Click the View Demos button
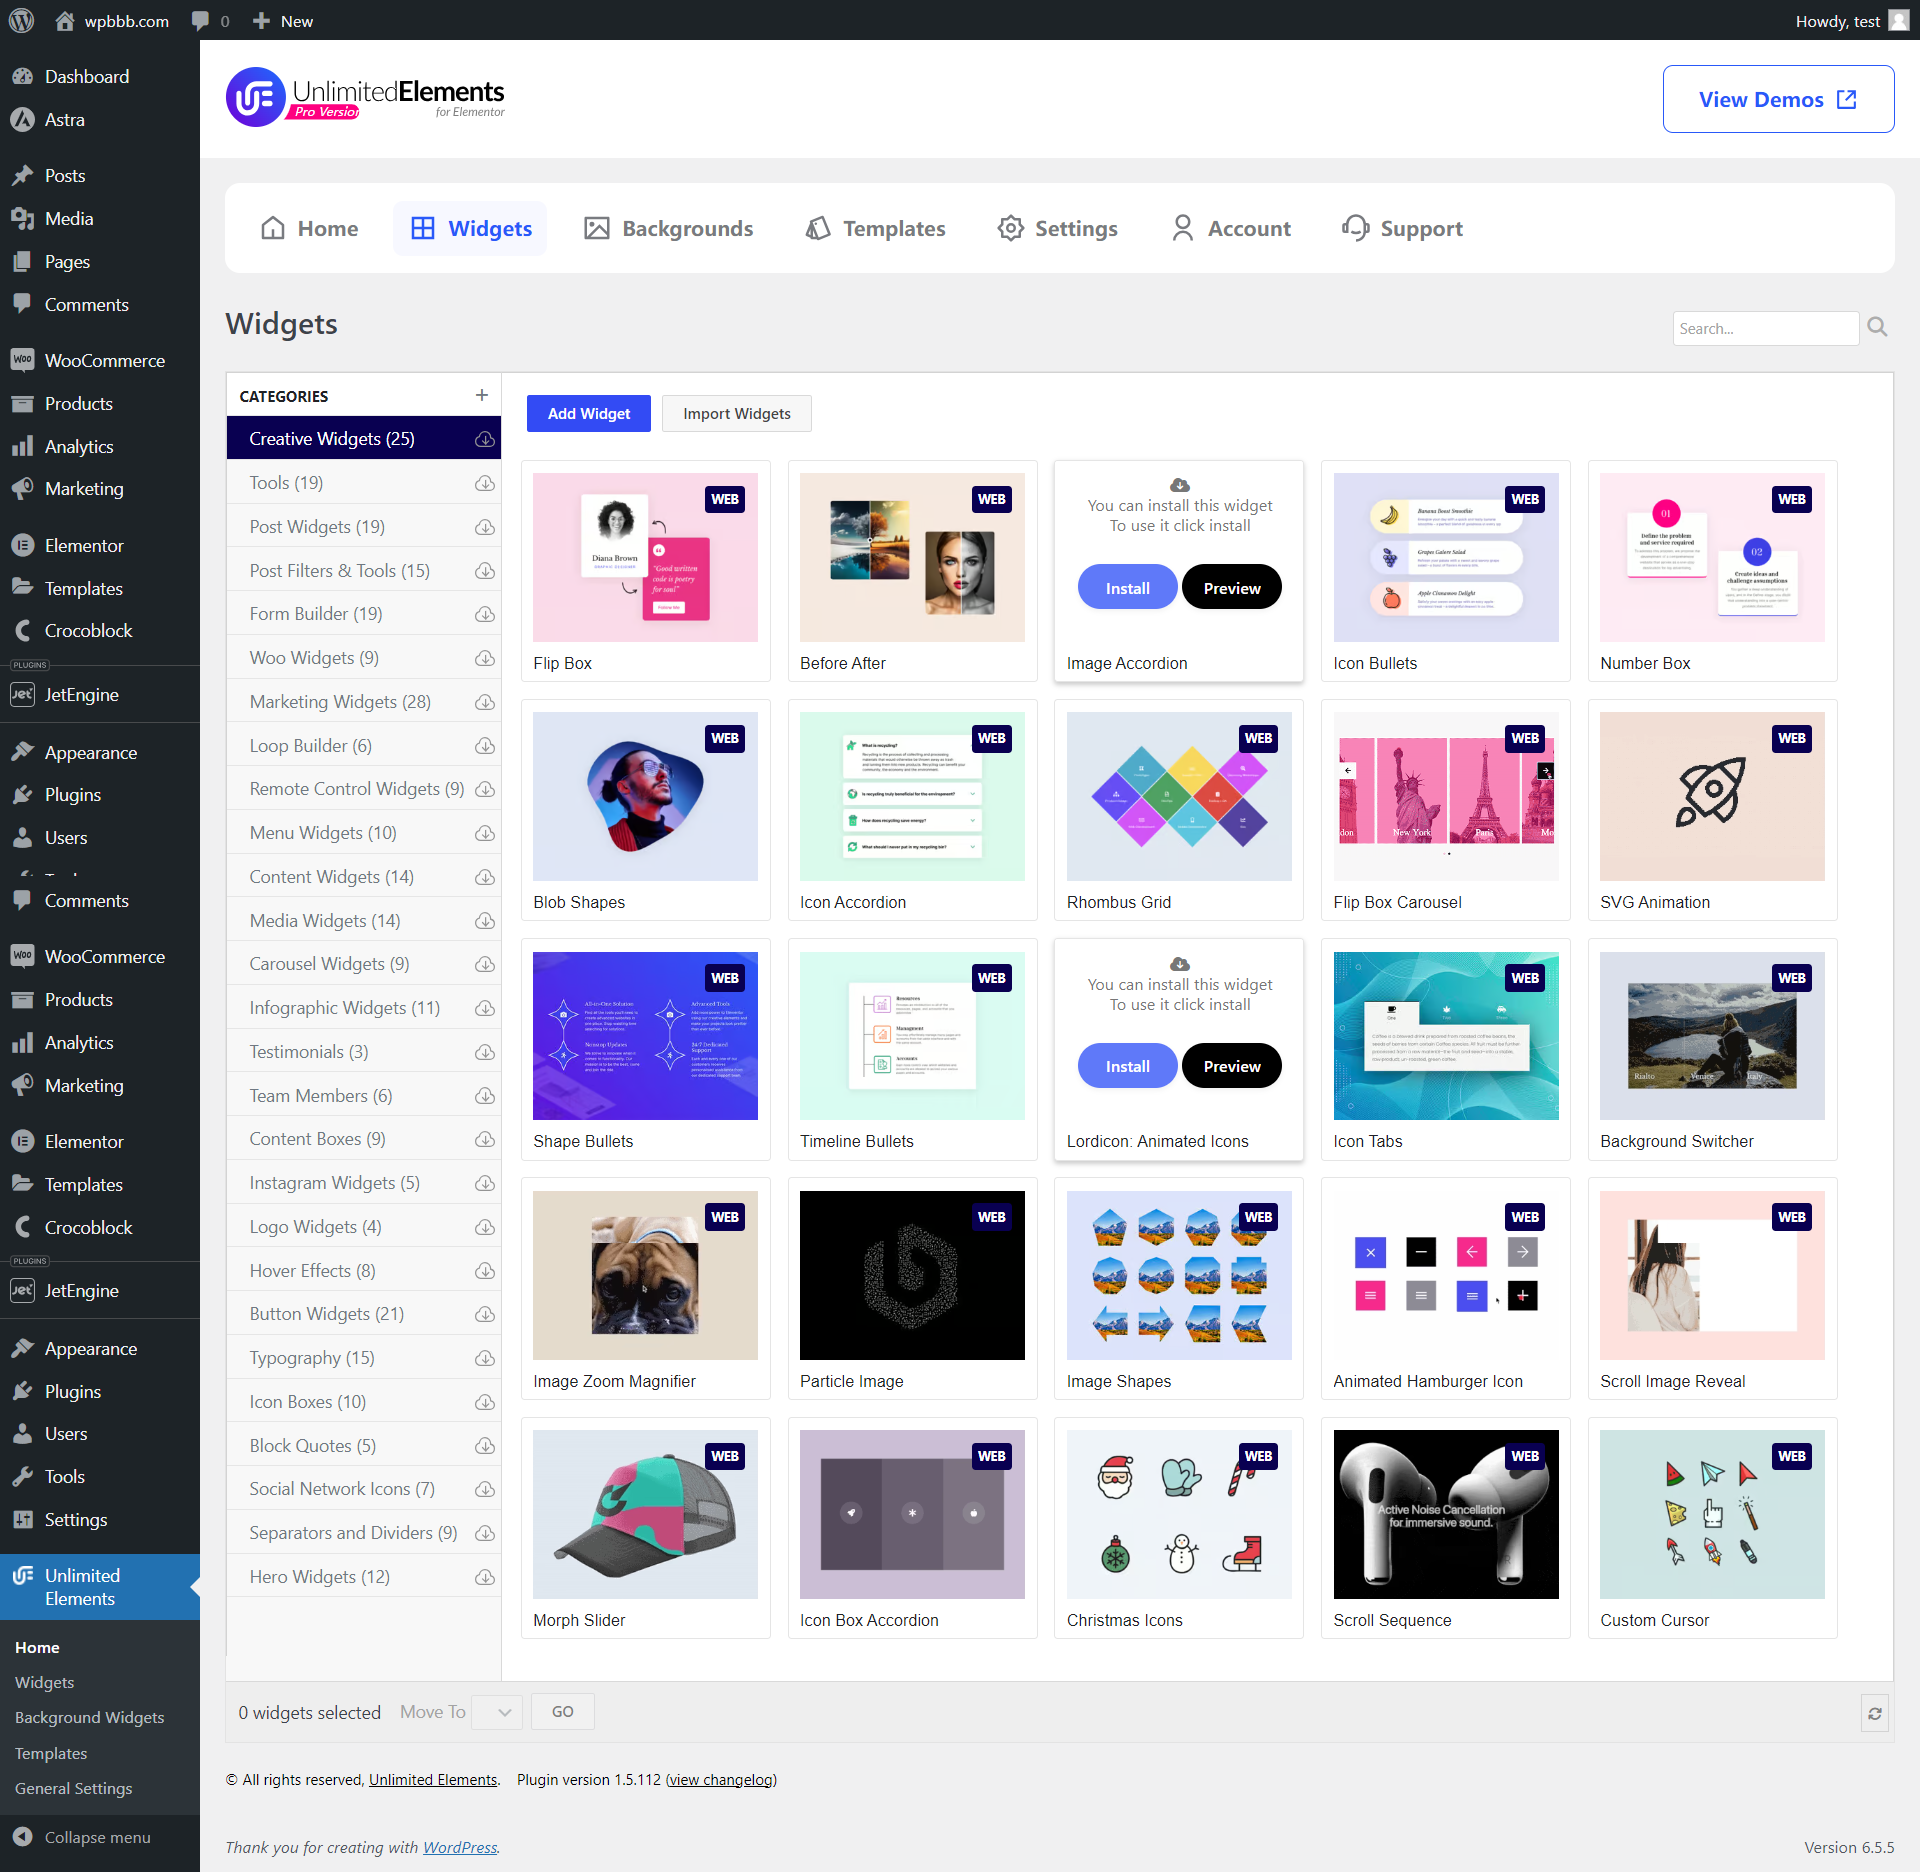This screenshot has width=1920, height=1872. [x=1778, y=99]
